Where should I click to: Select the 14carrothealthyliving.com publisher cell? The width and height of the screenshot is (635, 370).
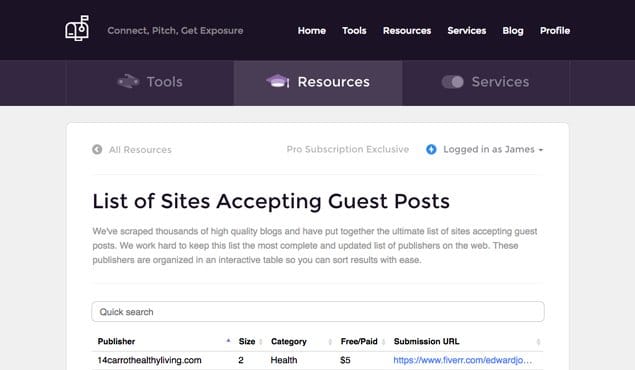click(x=149, y=360)
